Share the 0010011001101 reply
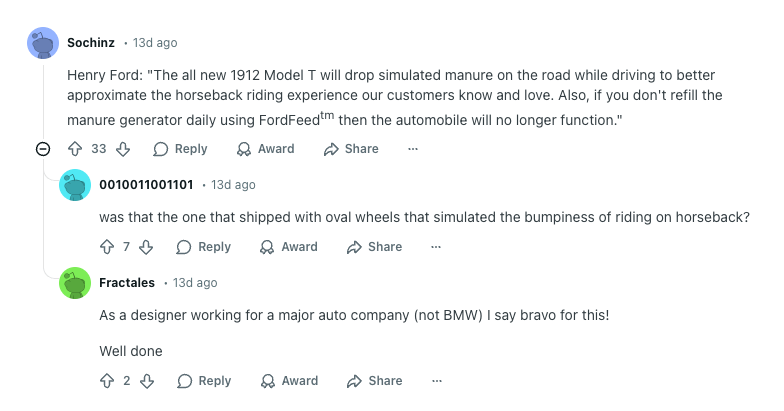This screenshot has width=784, height=411. pos(374,247)
